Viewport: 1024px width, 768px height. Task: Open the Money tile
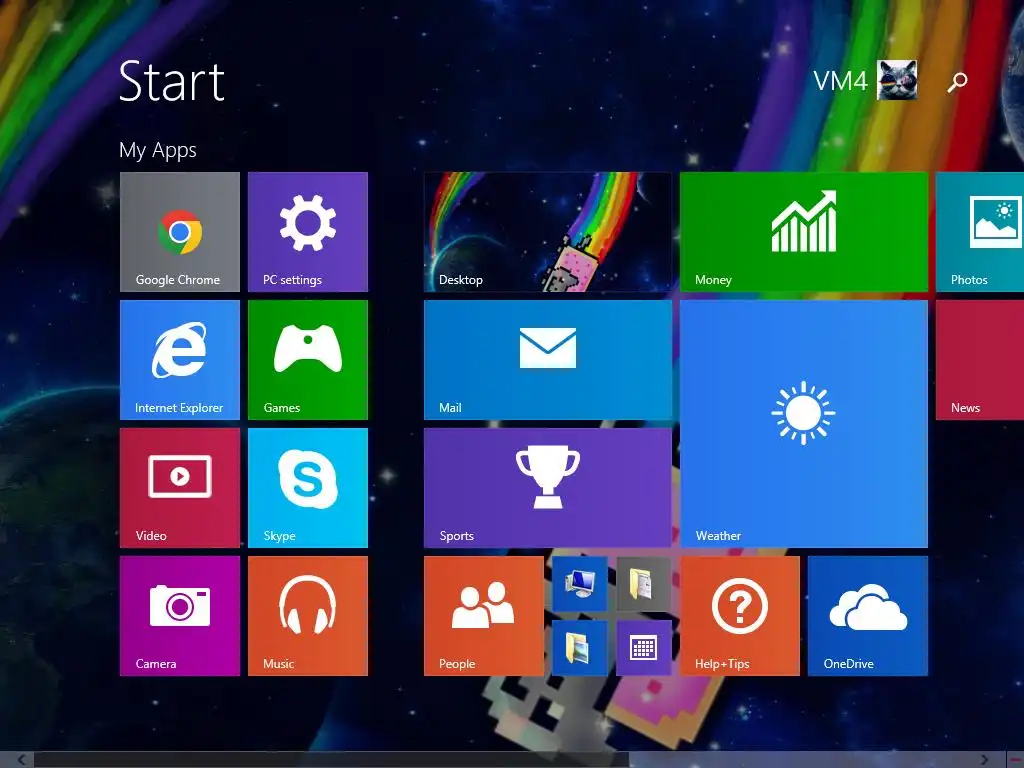[804, 232]
